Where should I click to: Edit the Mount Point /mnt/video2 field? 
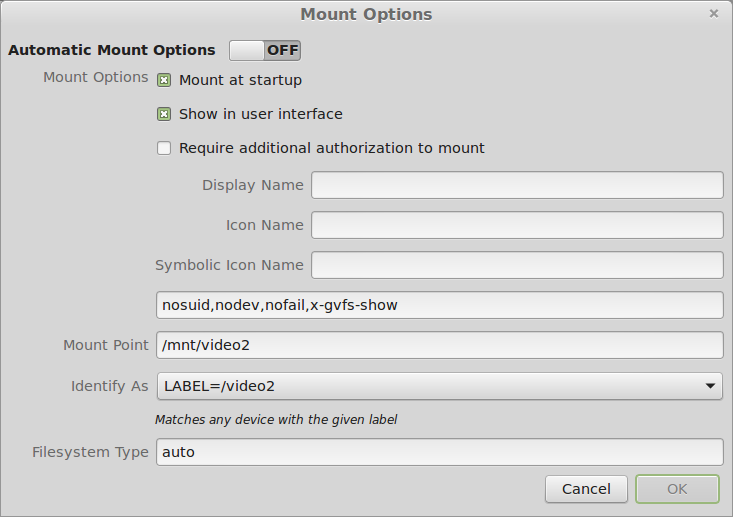pos(439,345)
